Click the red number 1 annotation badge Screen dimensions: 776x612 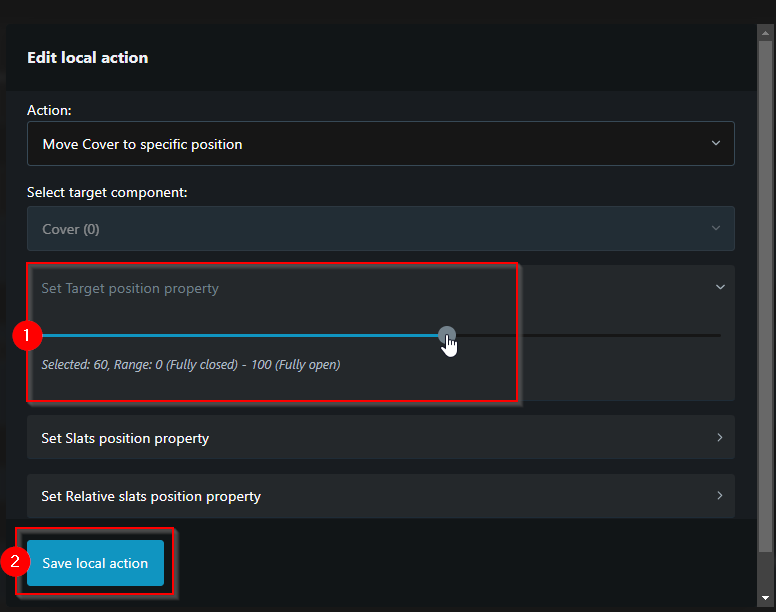(x=26, y=336)
